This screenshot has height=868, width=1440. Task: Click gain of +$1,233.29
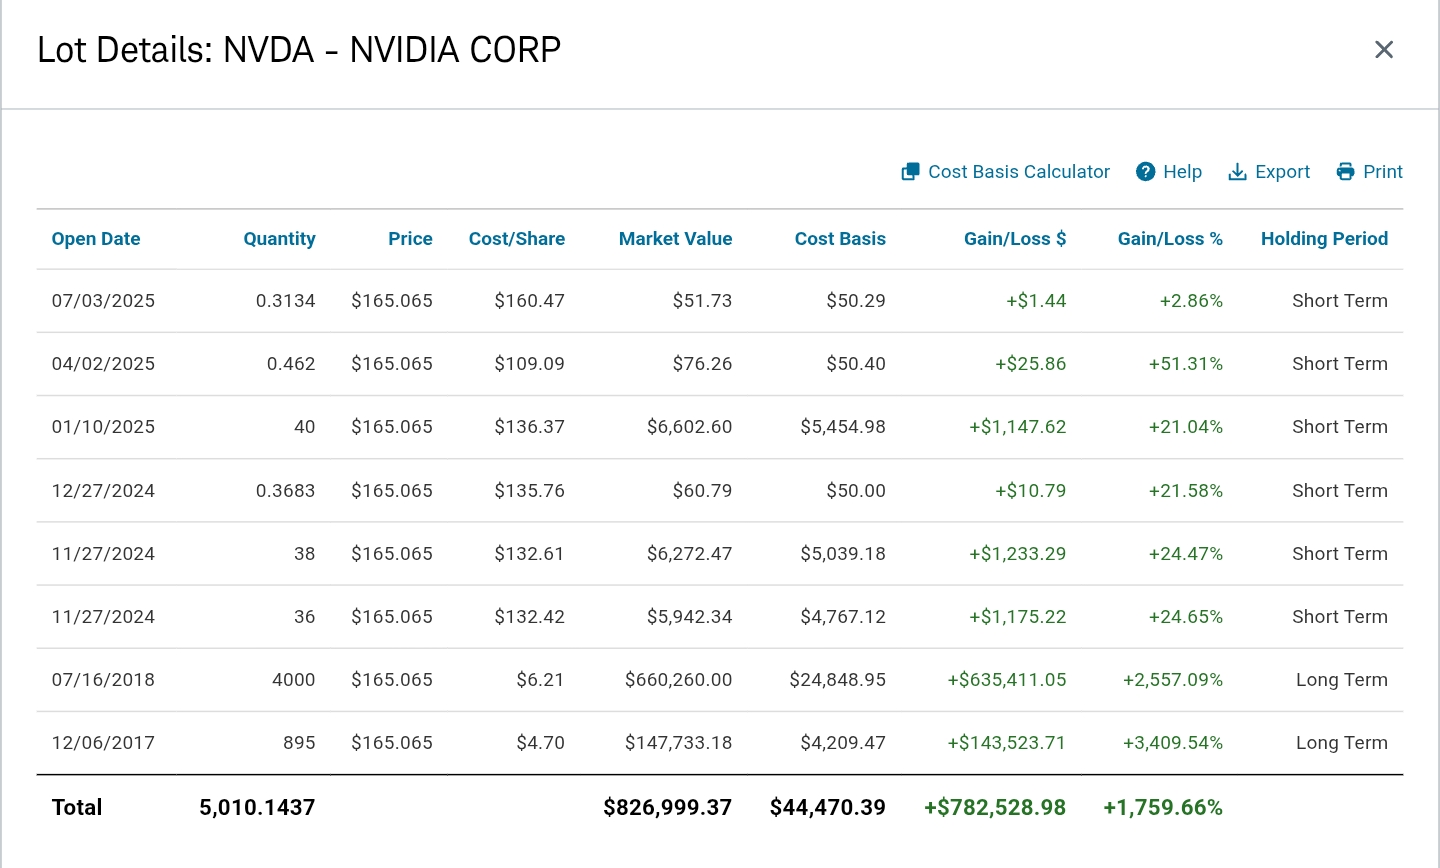pos(1017,554)
